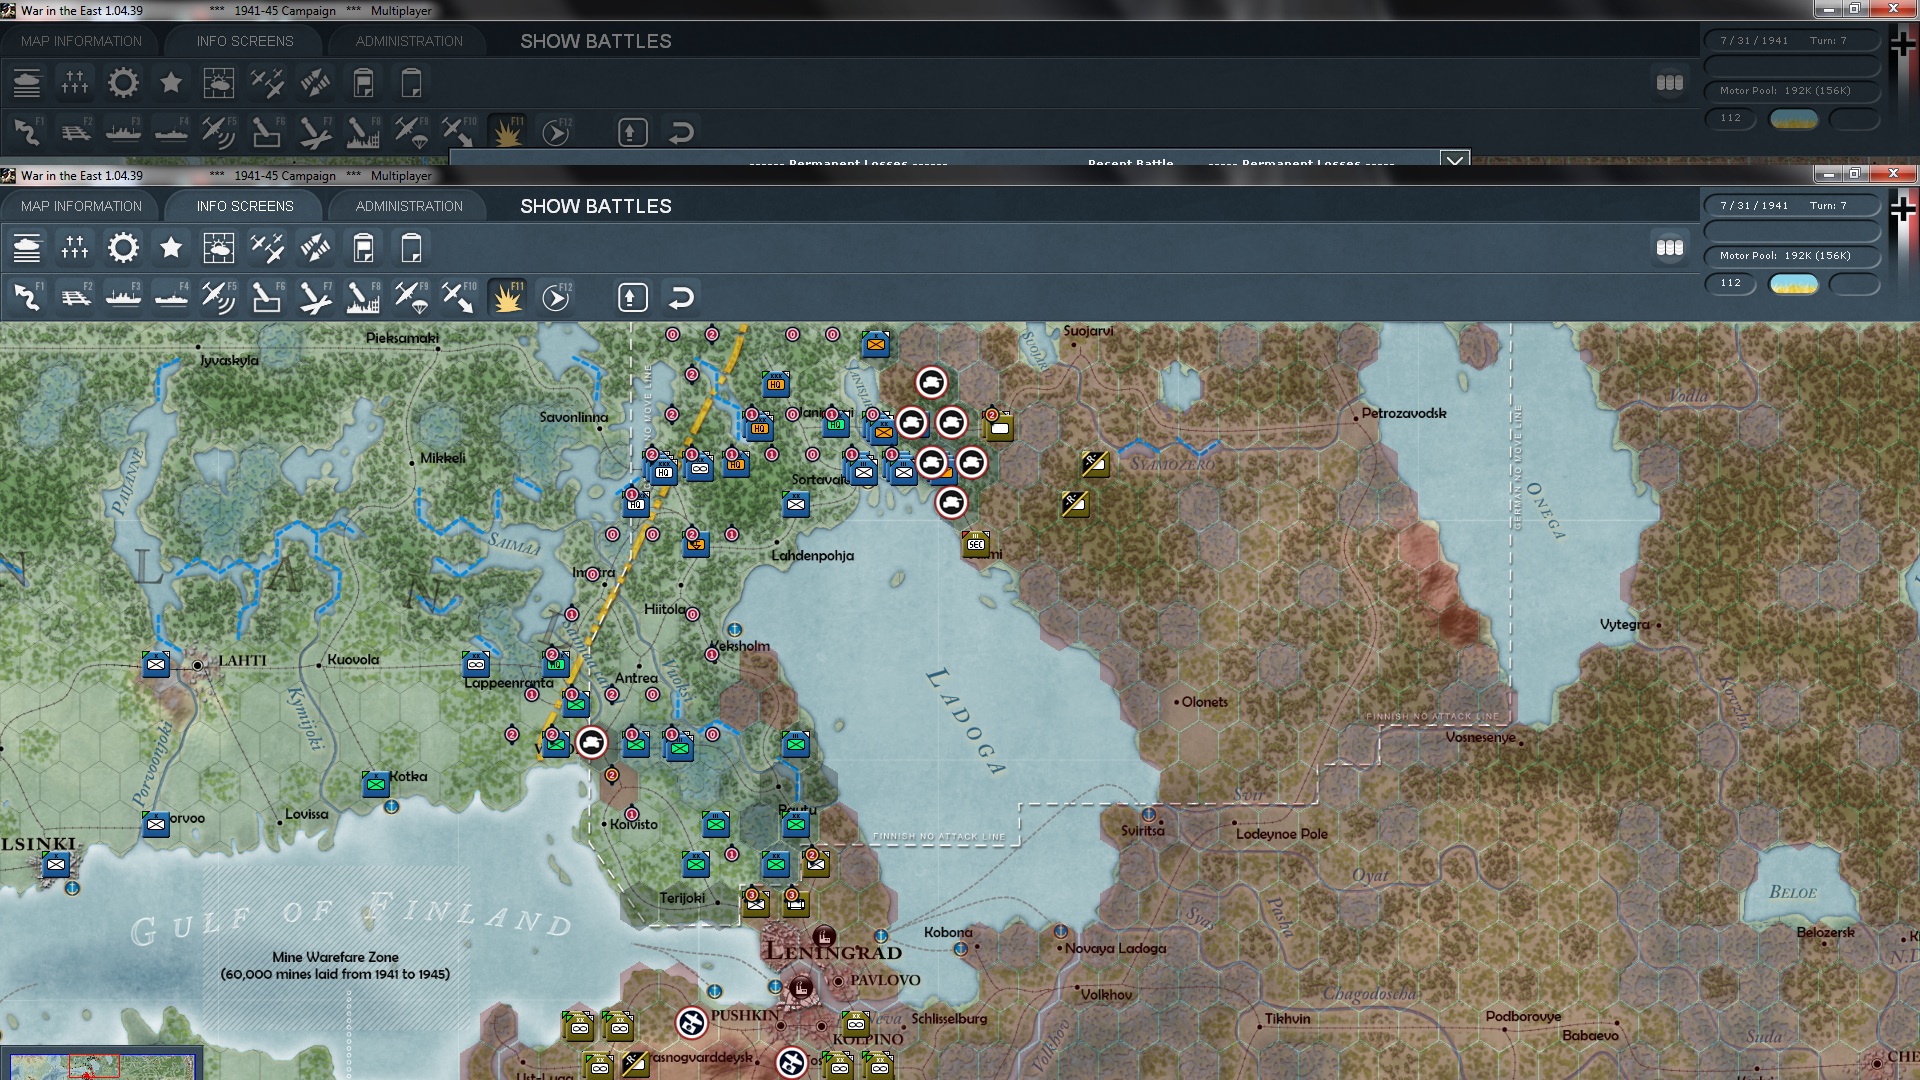The width and height of the screenshot is (1920, 1080).
Task: Click the weather indicator pill
Action: [x=1794, y=284]
